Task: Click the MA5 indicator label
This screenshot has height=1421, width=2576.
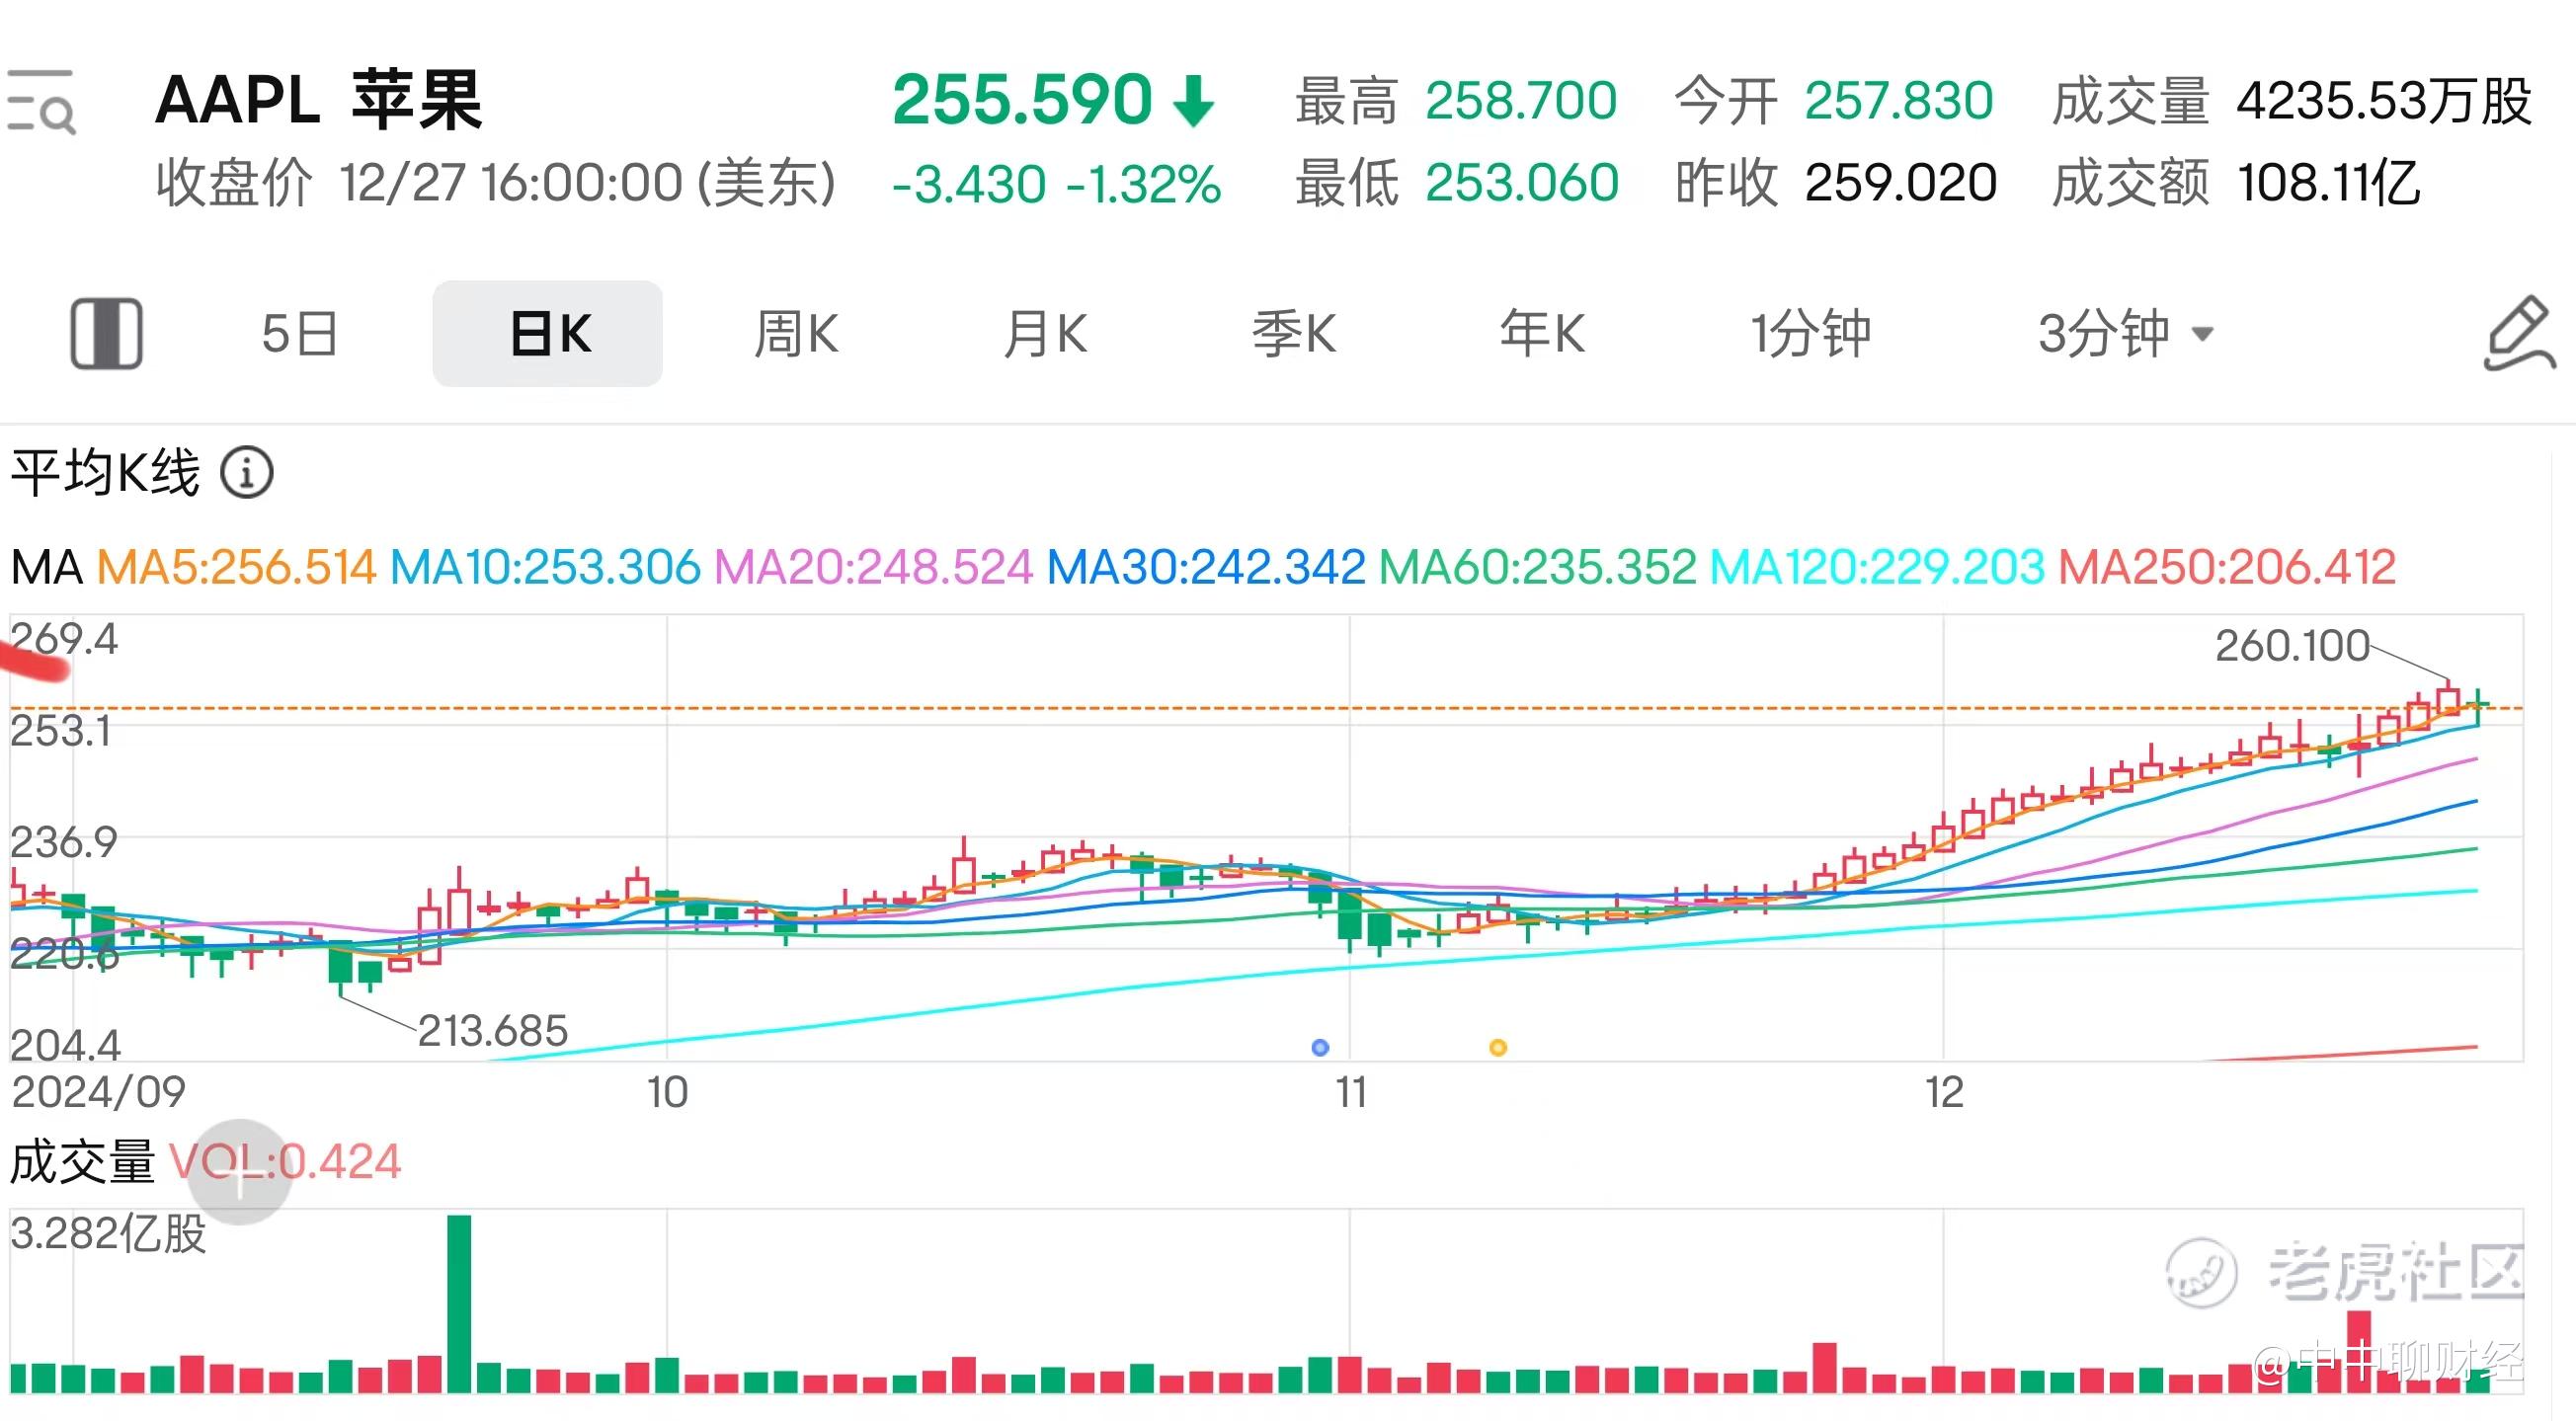Action: pos(236,567)
